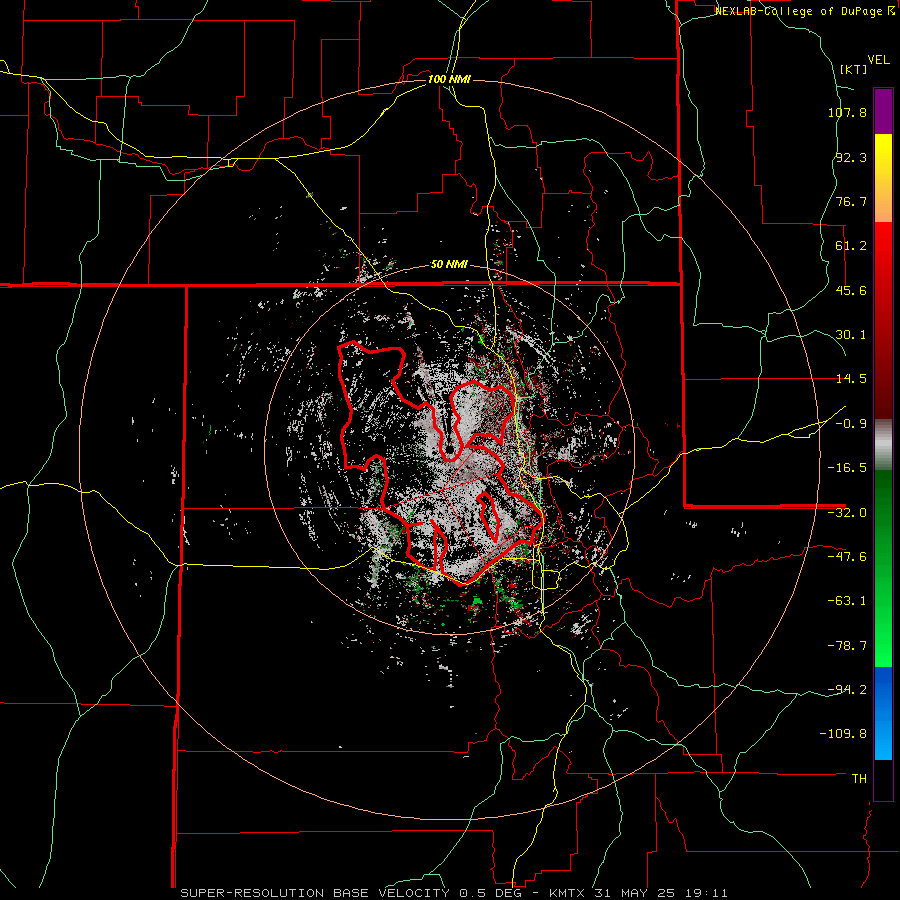This screenshot has height=900, width=900.
Task: Click the 107.8 velocity scale value
Action: point(847,112)
